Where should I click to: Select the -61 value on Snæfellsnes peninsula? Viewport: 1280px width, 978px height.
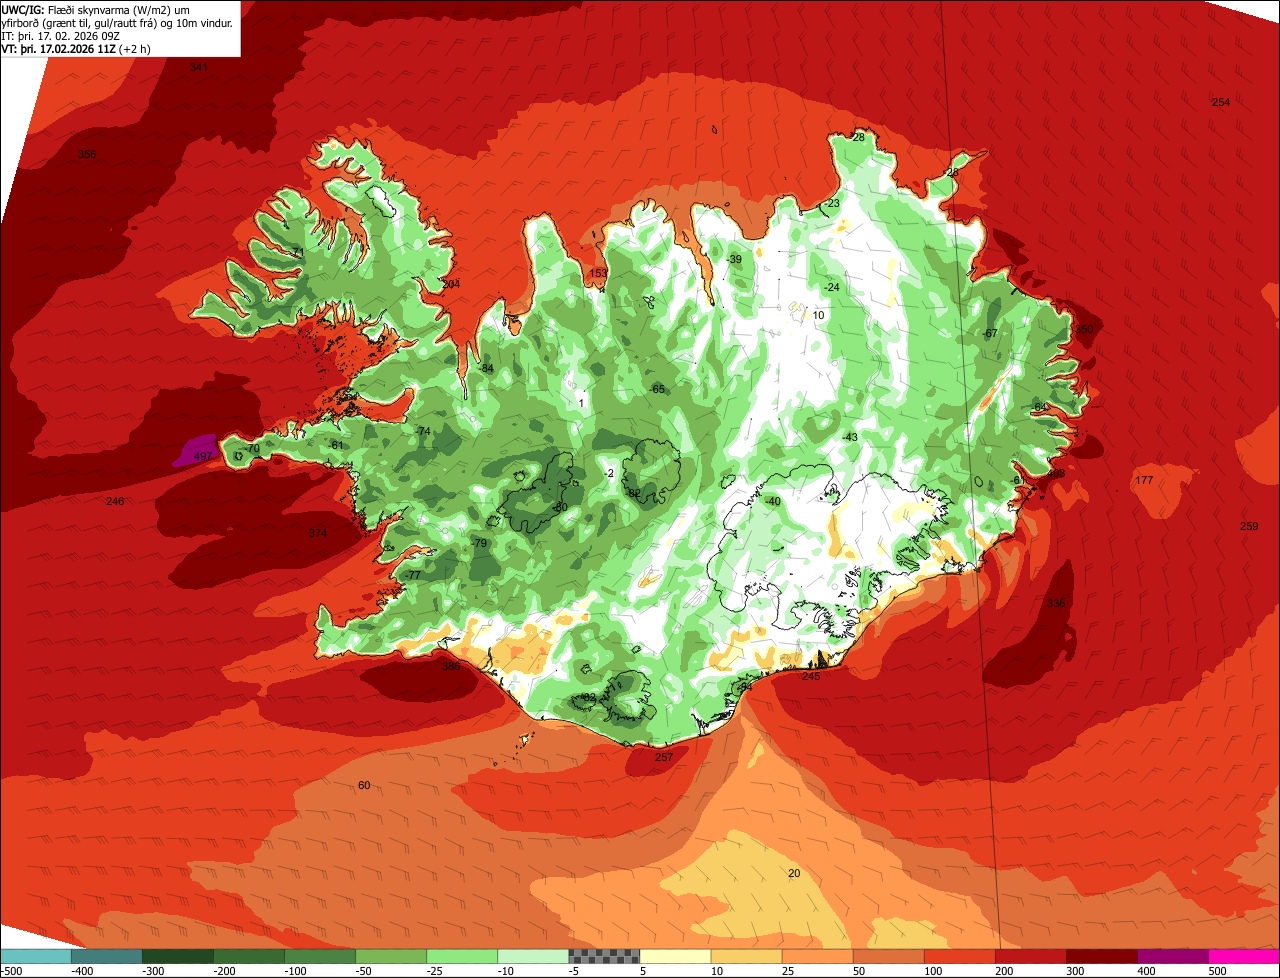(x=336, y=445)
